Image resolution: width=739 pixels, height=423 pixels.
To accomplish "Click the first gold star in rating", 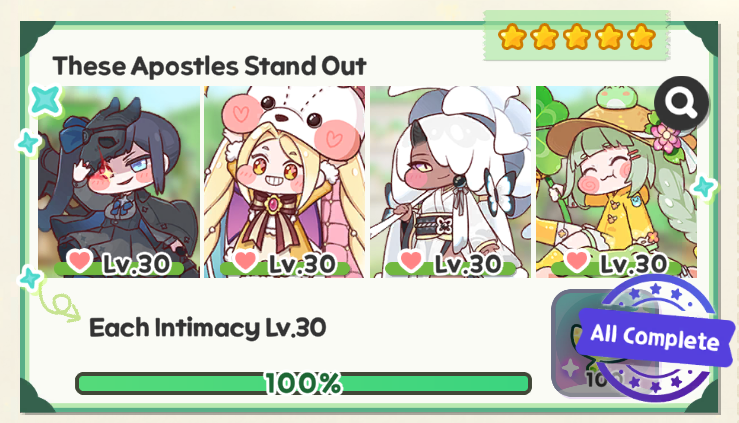I will [x=512, y=37].
